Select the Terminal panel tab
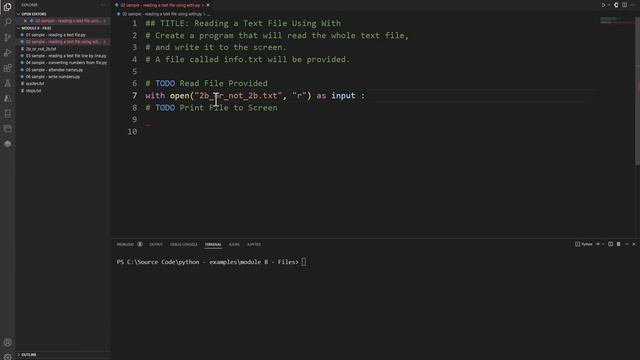 pyautogui.click(x=213, y=244)
